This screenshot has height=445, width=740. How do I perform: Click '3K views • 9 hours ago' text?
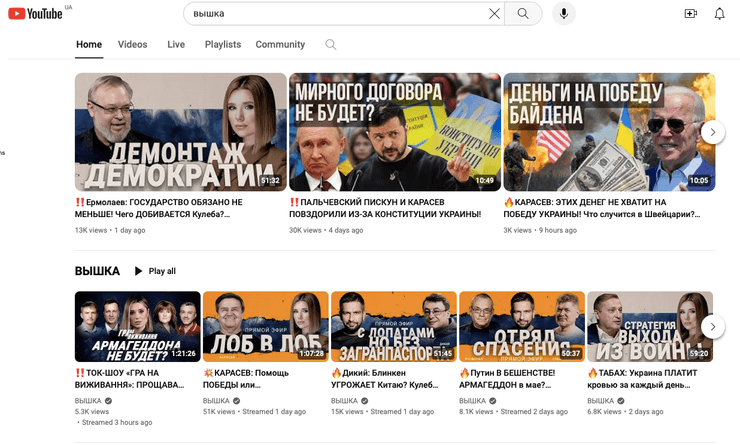tap(540, 230)
